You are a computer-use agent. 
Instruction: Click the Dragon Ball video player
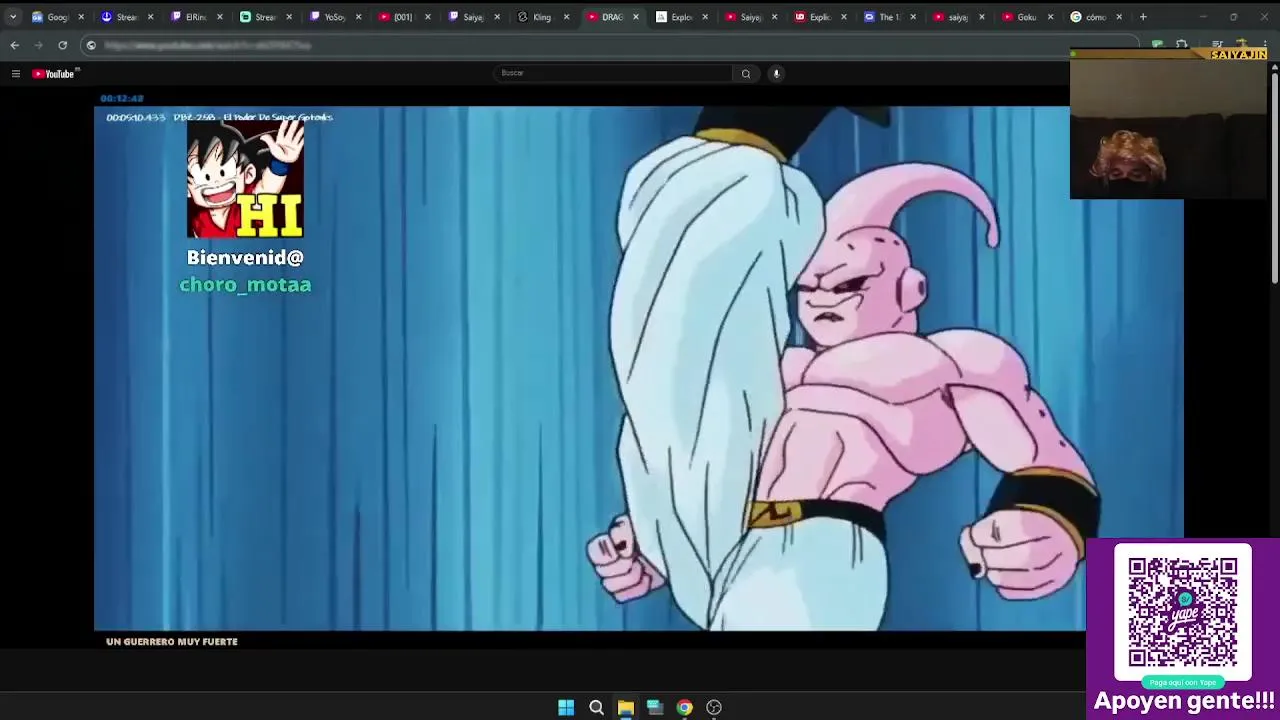pos(639,368)
